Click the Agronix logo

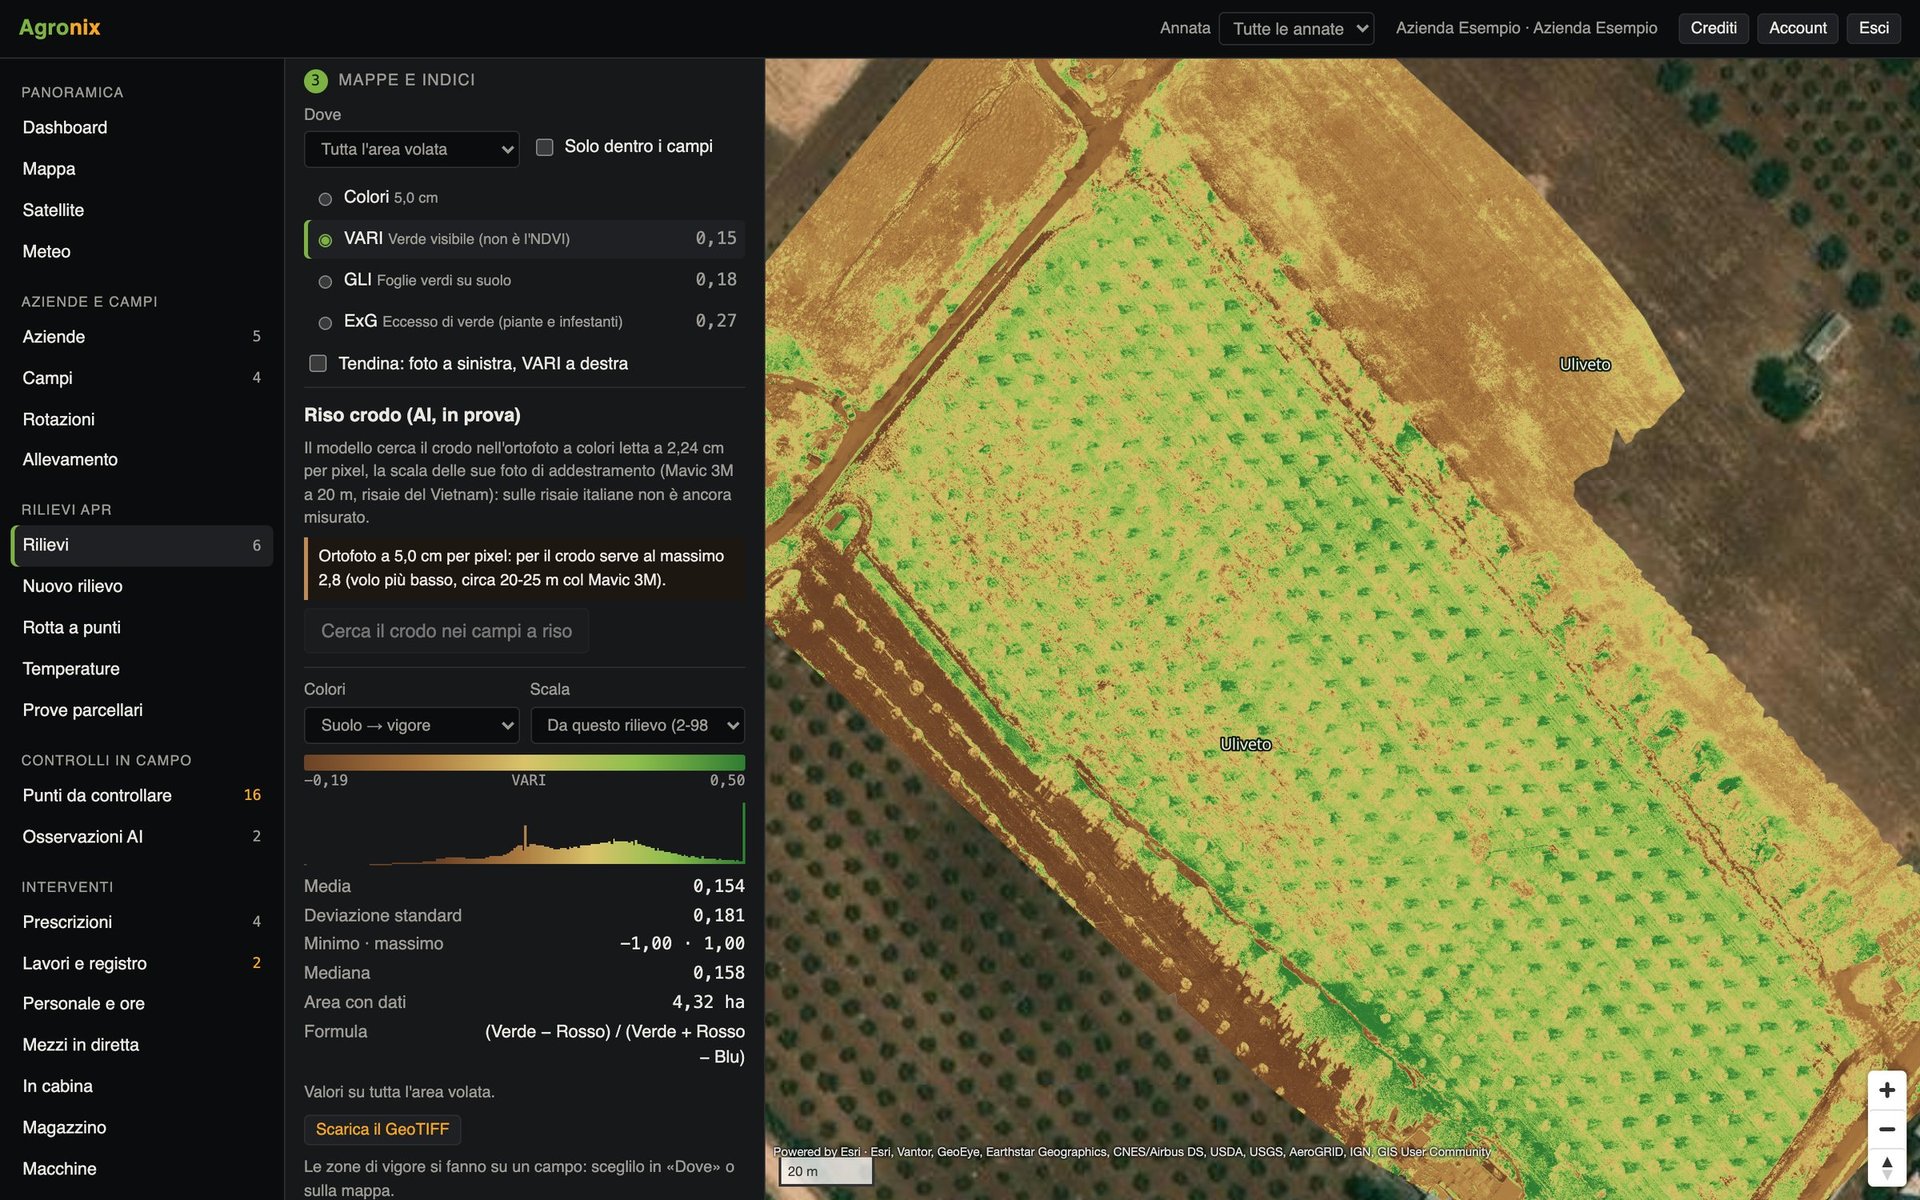click(60, 27)
